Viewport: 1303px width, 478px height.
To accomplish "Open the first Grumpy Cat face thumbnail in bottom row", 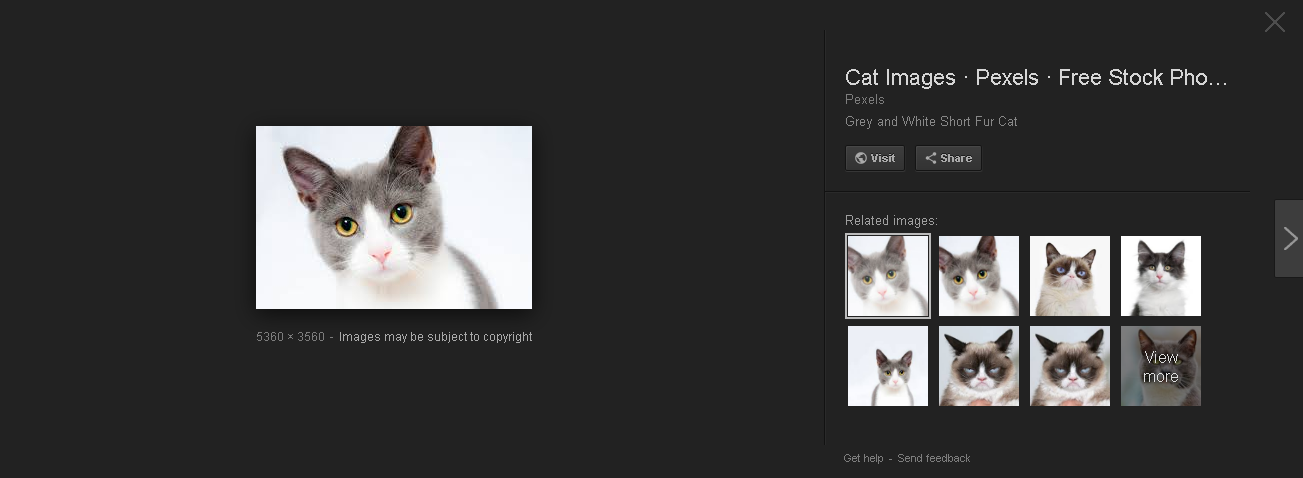I will coord(979,366).
